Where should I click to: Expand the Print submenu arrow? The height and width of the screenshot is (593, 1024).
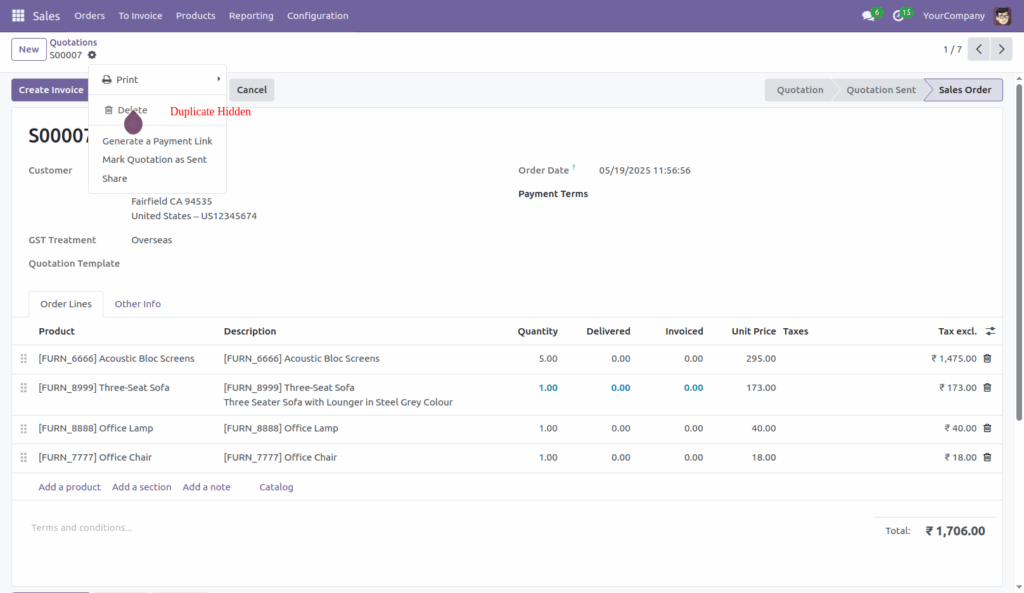[218, 79]
